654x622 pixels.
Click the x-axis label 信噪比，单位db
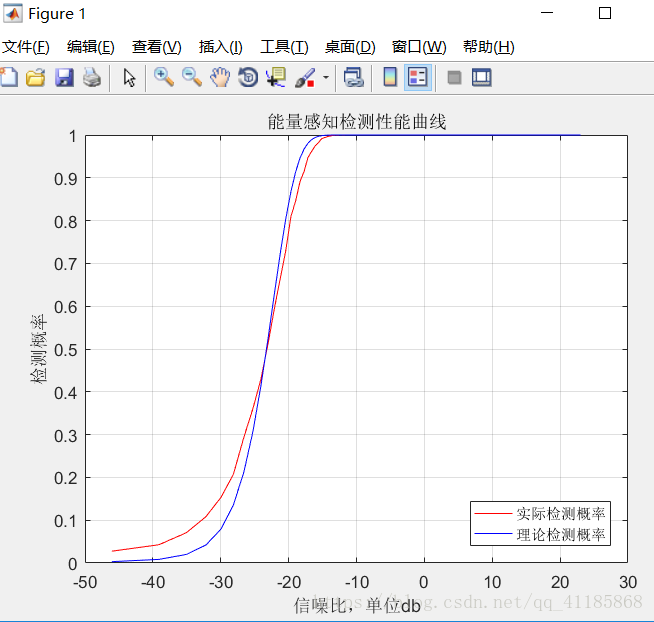(357, 605)
